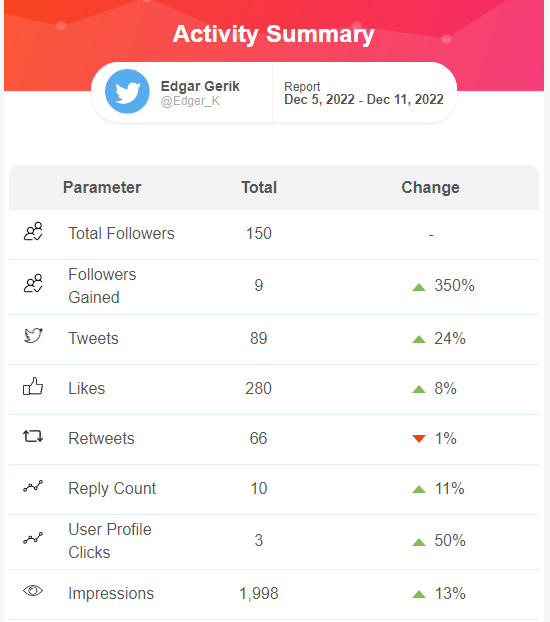Click the report date range Dec 5 - Dec 11
The height and width of the screenshot is (622, 550).
tap(364, 99)
